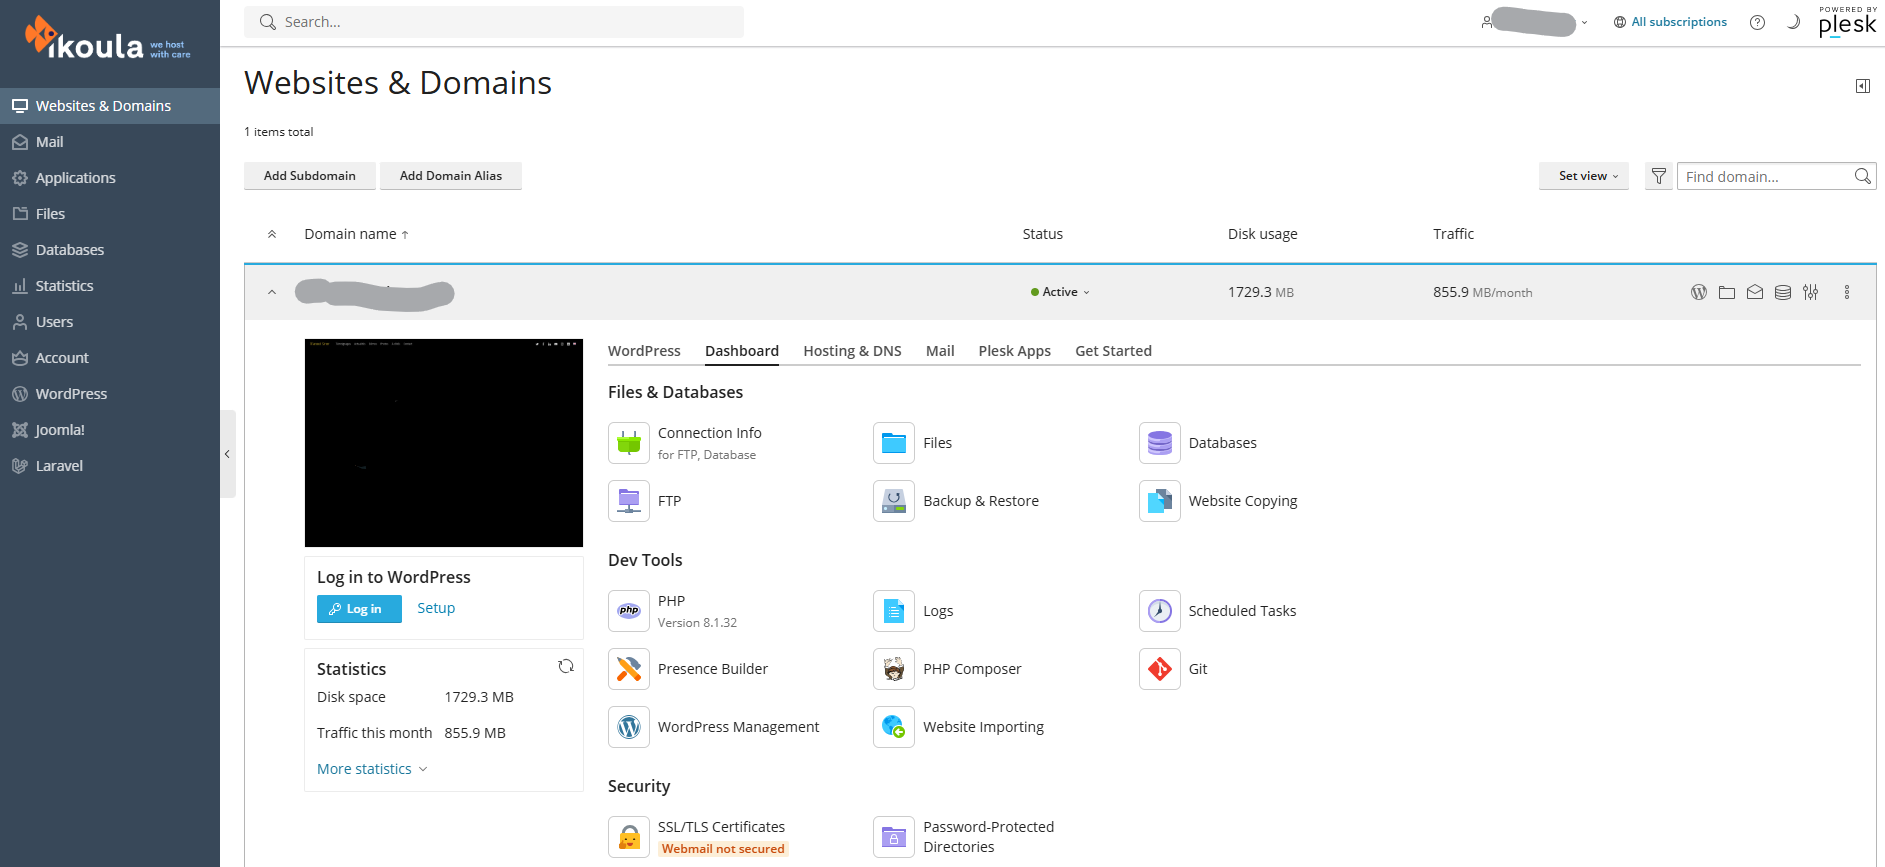Screen dimensions: 1885x867
Task: Click the hosting settings sliders icon in domain row
Action: click(1811, 292)
